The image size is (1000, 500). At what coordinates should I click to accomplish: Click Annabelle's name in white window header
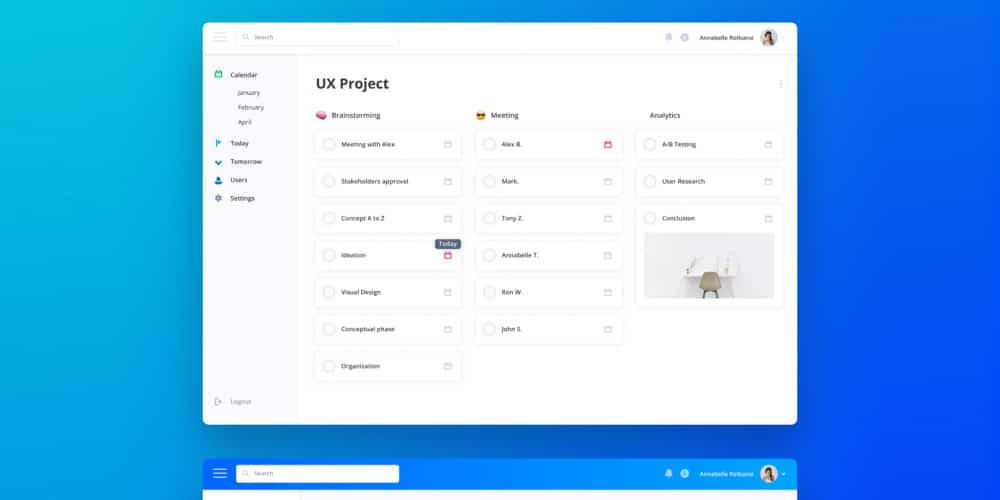coord(726,38)
